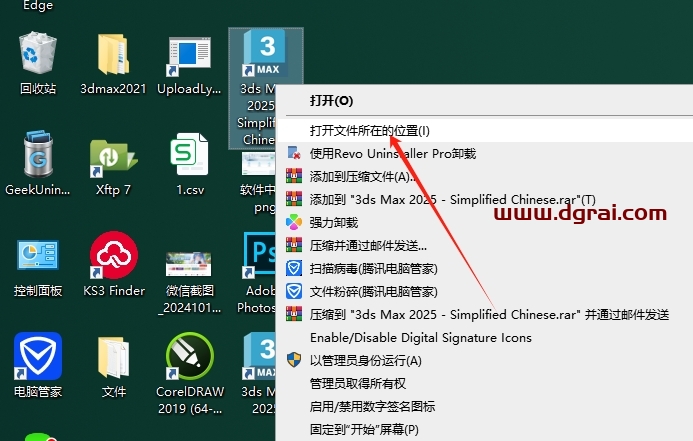The width and height of the screenshot is (693, 441).
Task: Choose 固定到"开始"屏幕(P)
Action: [484, 430]
